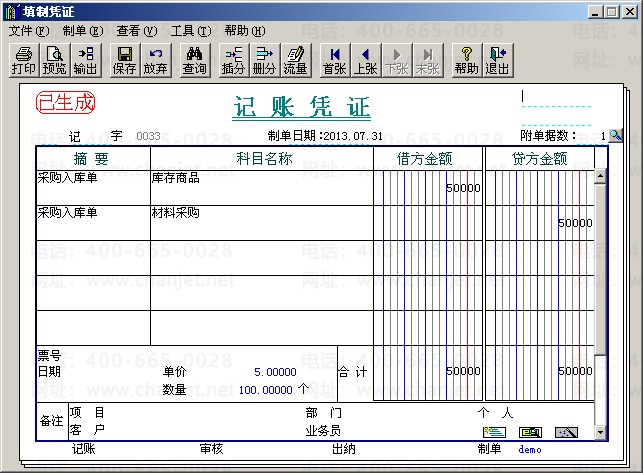Click the 数量 value 100.00000
643x473 pixels.
coord(265,390)
